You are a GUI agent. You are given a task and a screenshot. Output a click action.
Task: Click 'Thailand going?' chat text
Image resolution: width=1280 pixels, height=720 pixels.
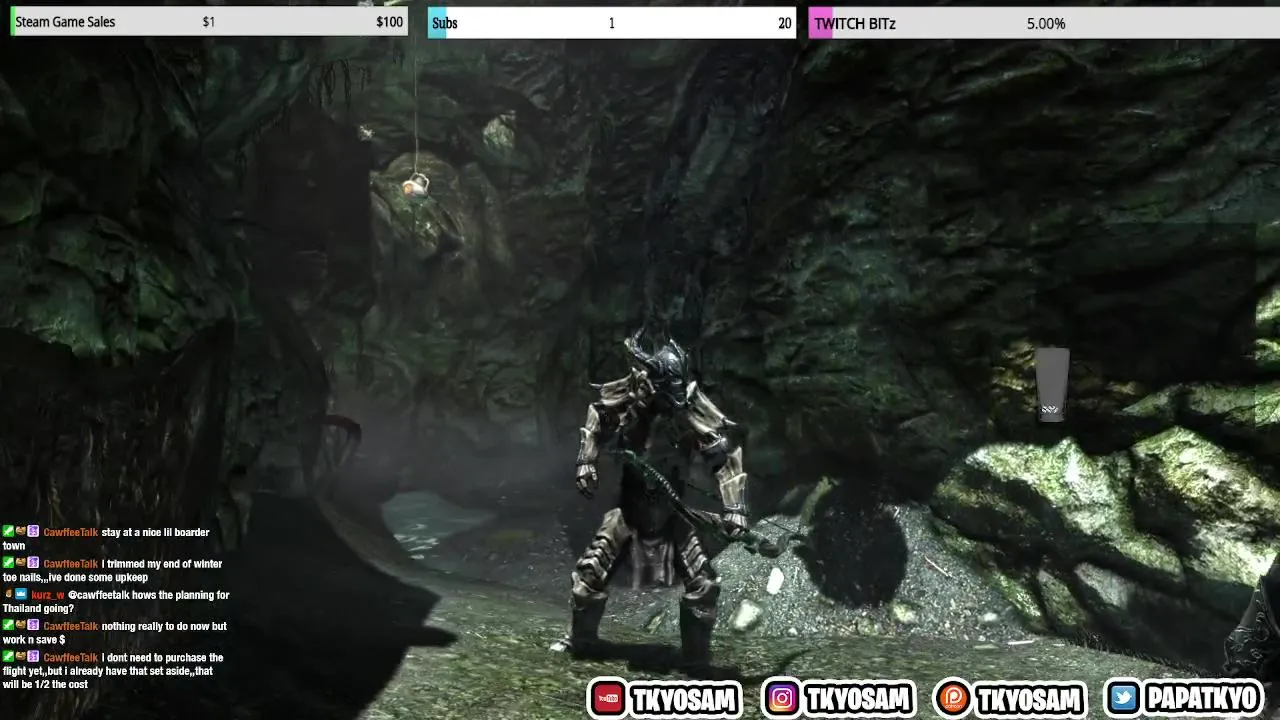point(38,608)
